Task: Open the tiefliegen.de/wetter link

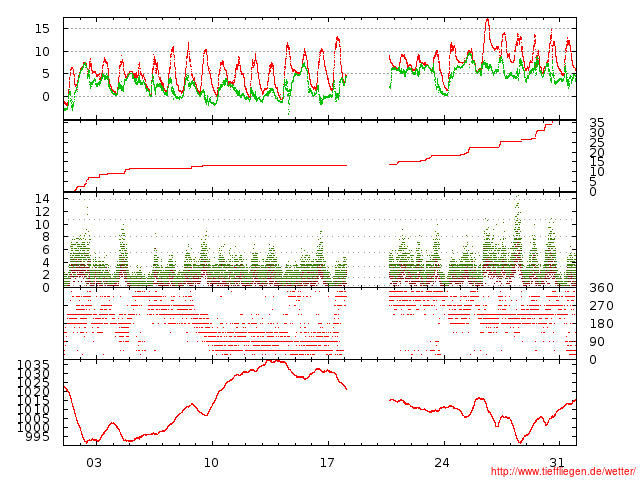Action: point(563,471)
